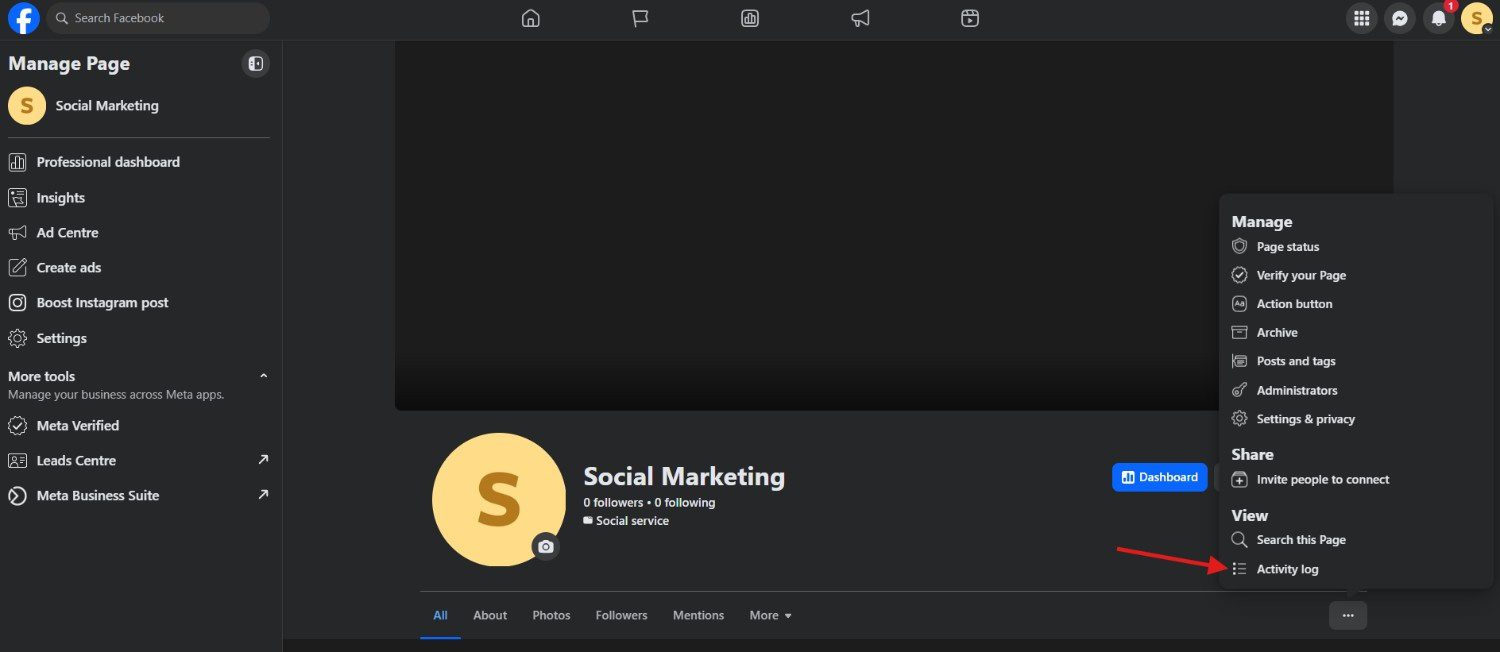The height and width of the screenshot is (652, 1500).
Task: Click the Pages flag icon in top bar
Action: [641, 18]
